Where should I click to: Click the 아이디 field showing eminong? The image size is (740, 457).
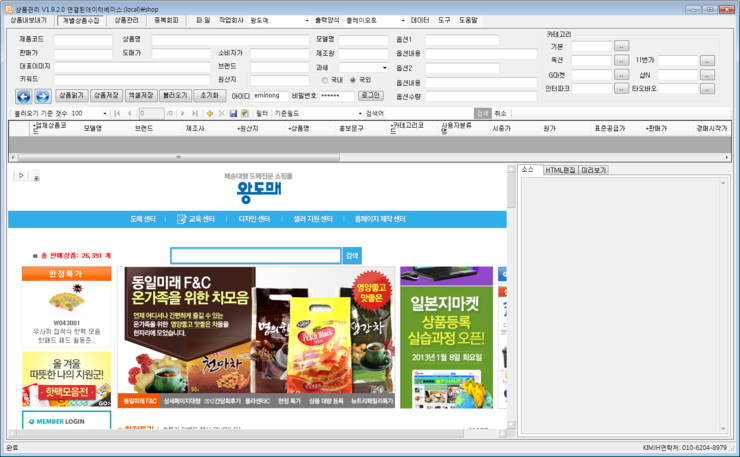pyautogui.click(x=270, y=96)
